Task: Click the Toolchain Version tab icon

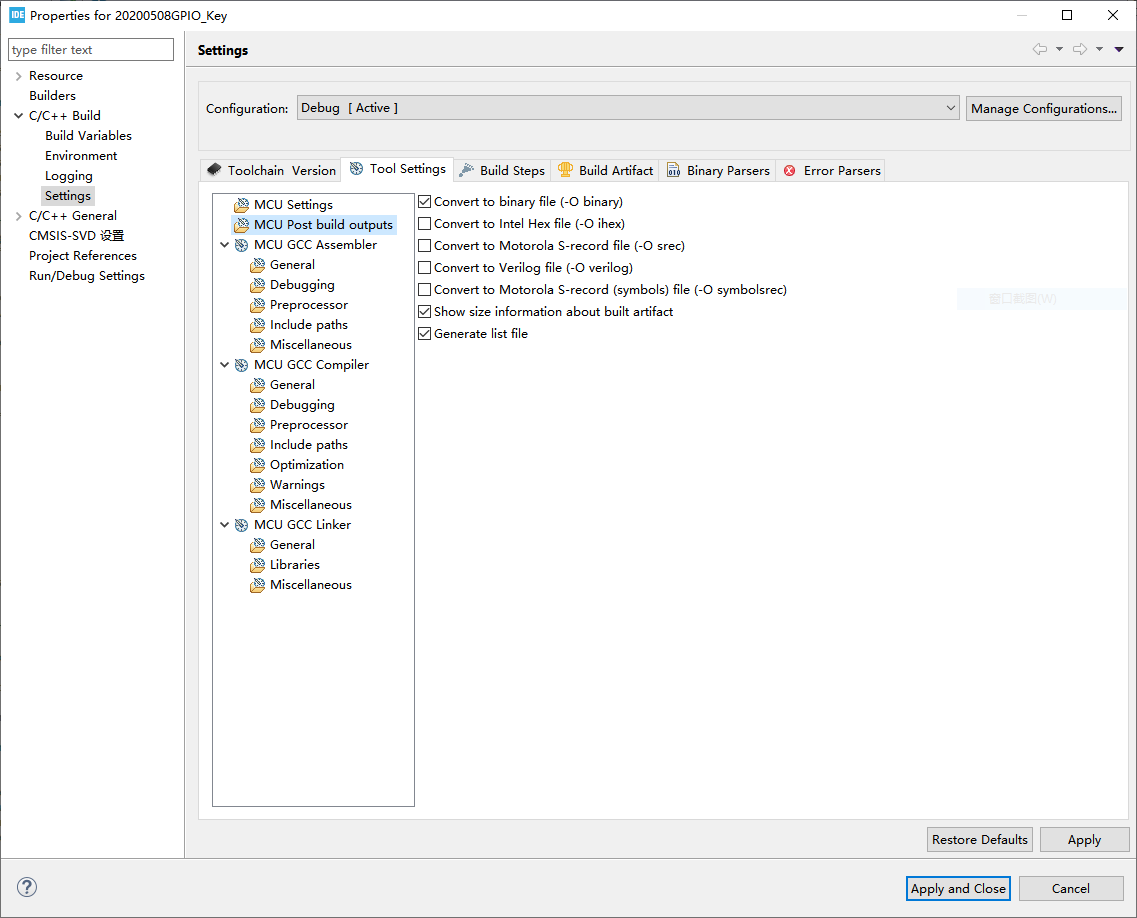Action: click(x=215, y=170)
